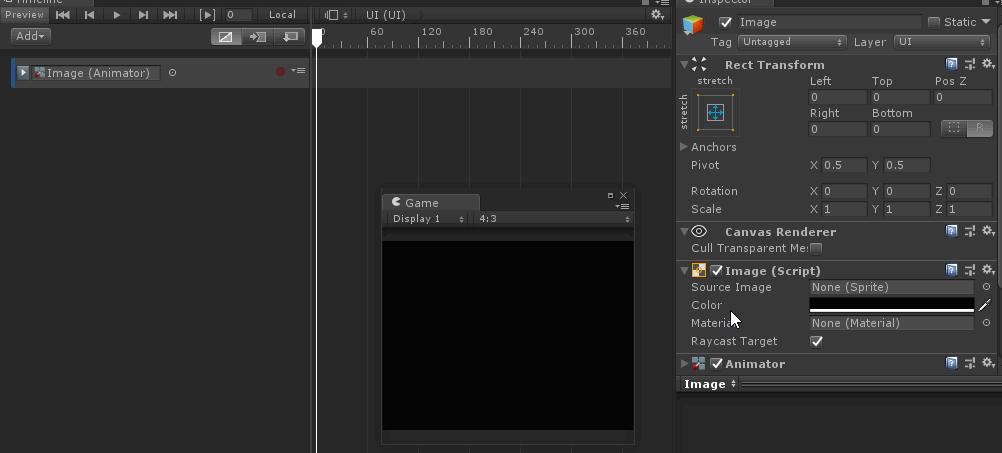Collapse the Canvas Renderer component
The height and width of the screenshot is (453, 1002).
point(684,231)
